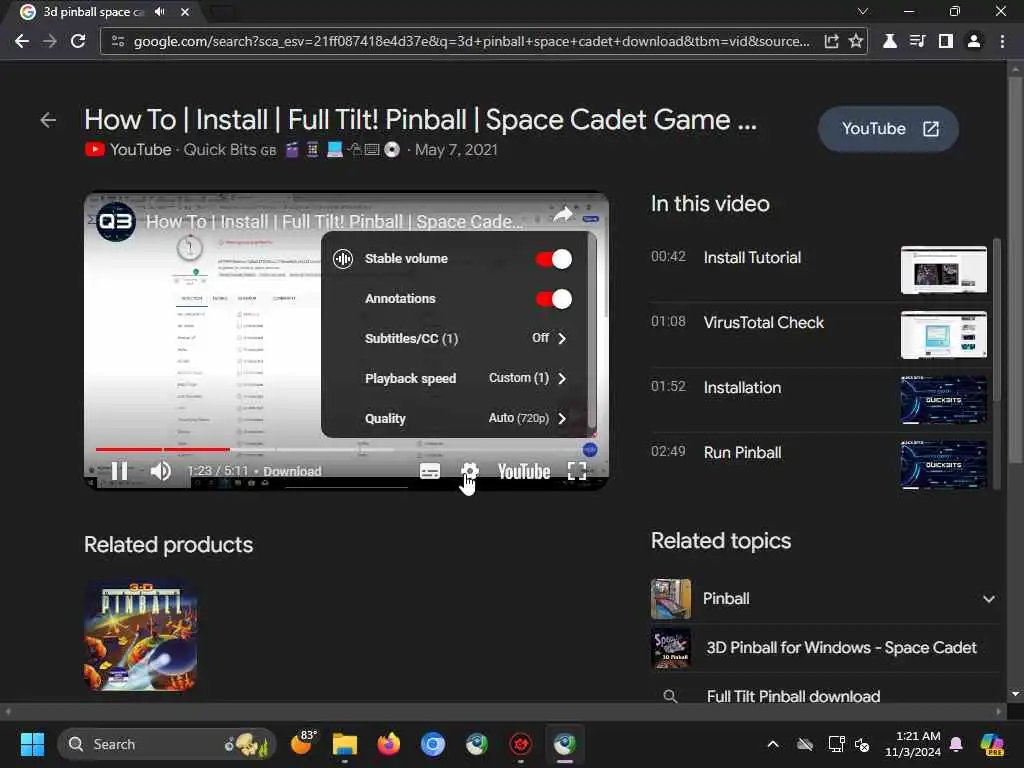Click the taskbar Search box

point(167,744)
